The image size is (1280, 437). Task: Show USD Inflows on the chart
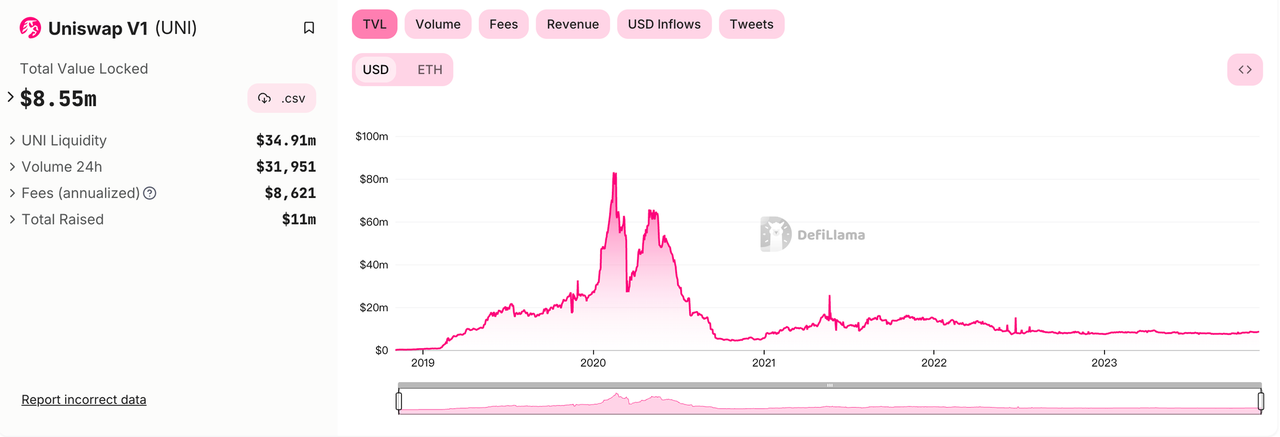[665, 24]
